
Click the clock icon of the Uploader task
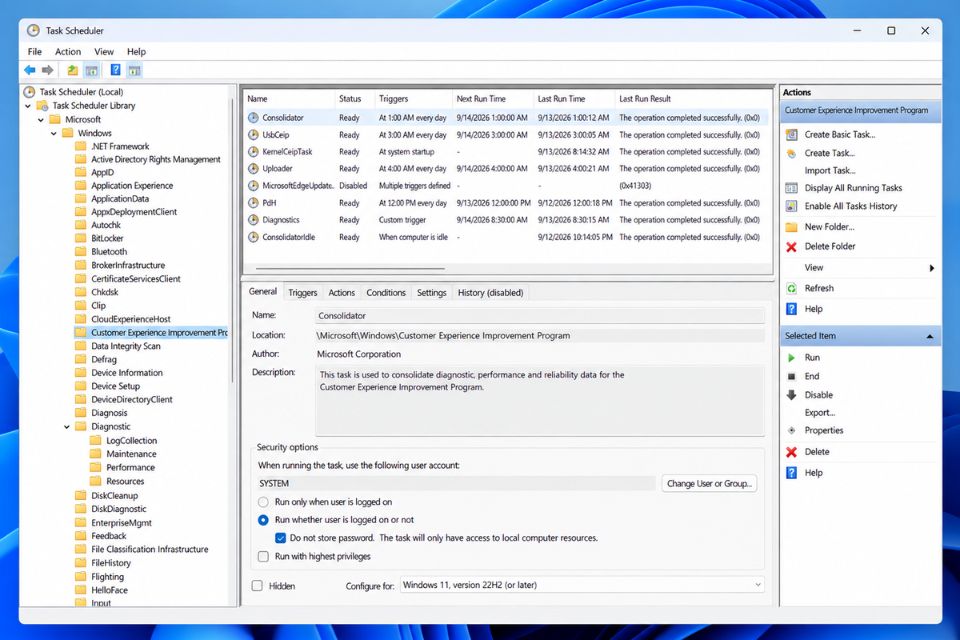pyautogui.click(x=253, y=168)
